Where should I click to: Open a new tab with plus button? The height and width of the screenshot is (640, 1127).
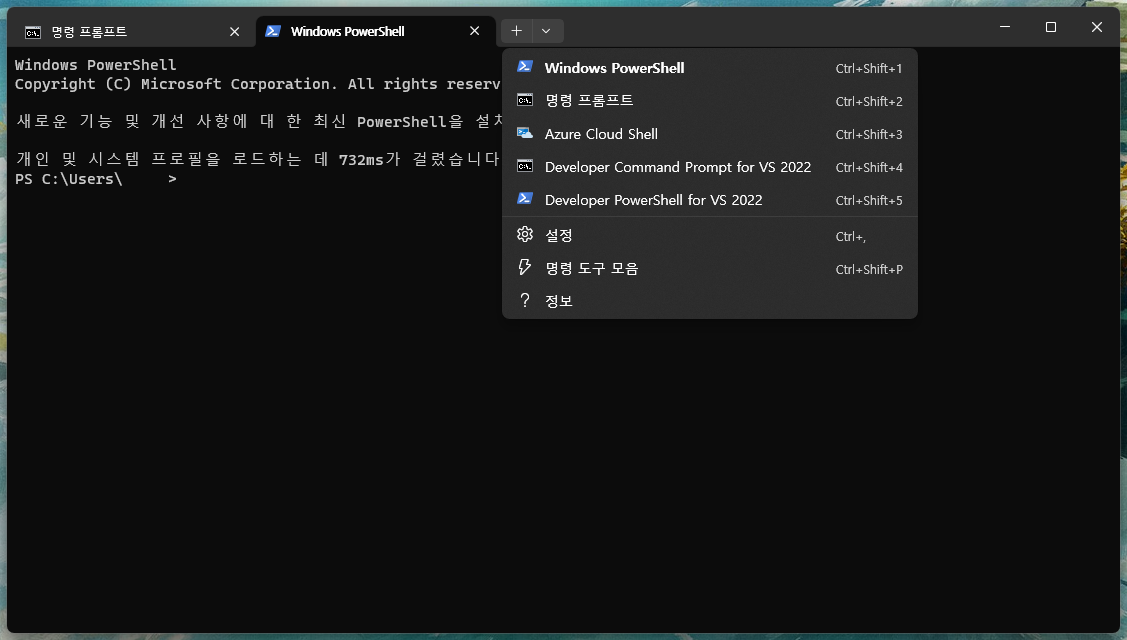point(516,31)
